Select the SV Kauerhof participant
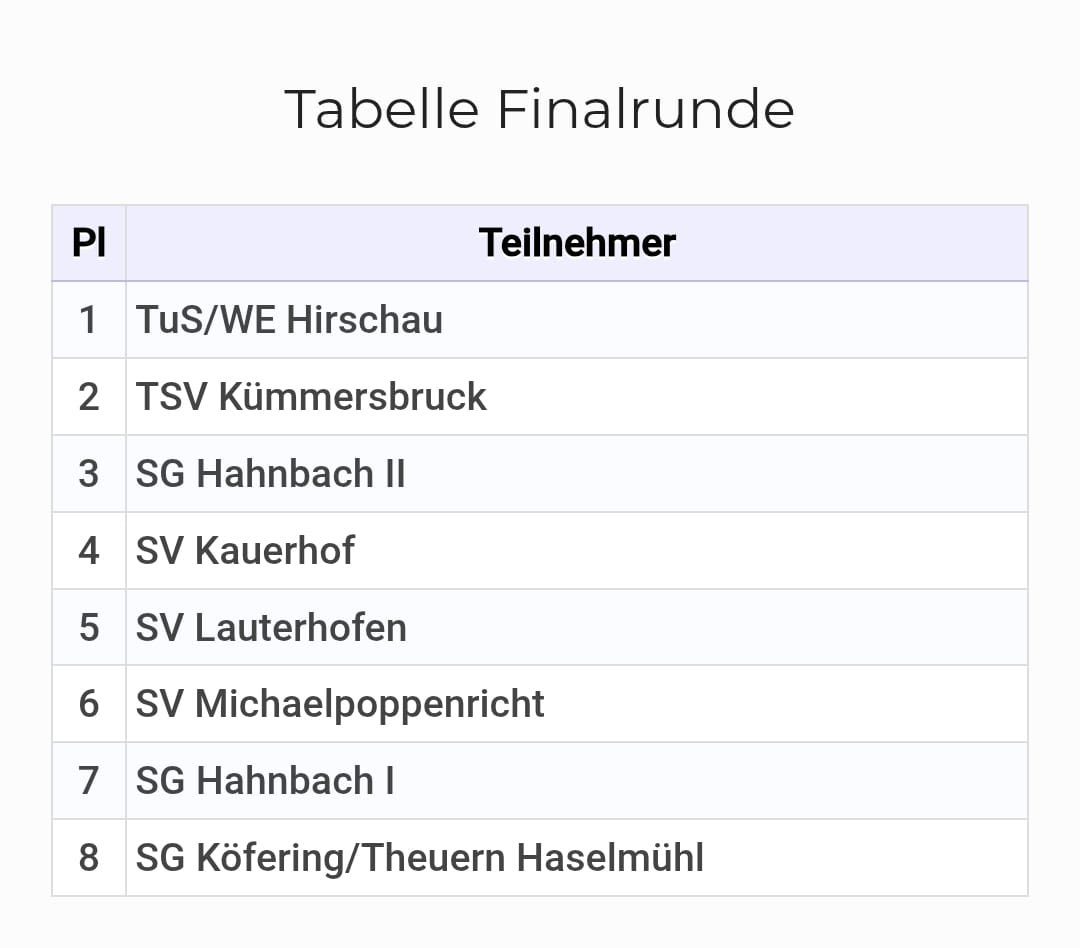This screenshot has height=948, width=1080. tap(245, 551)
